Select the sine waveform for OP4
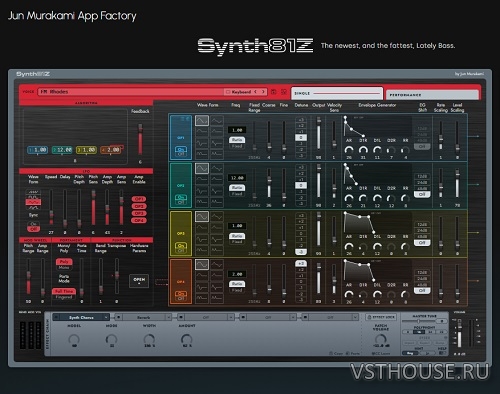500x394 pixels. (202, 265)
